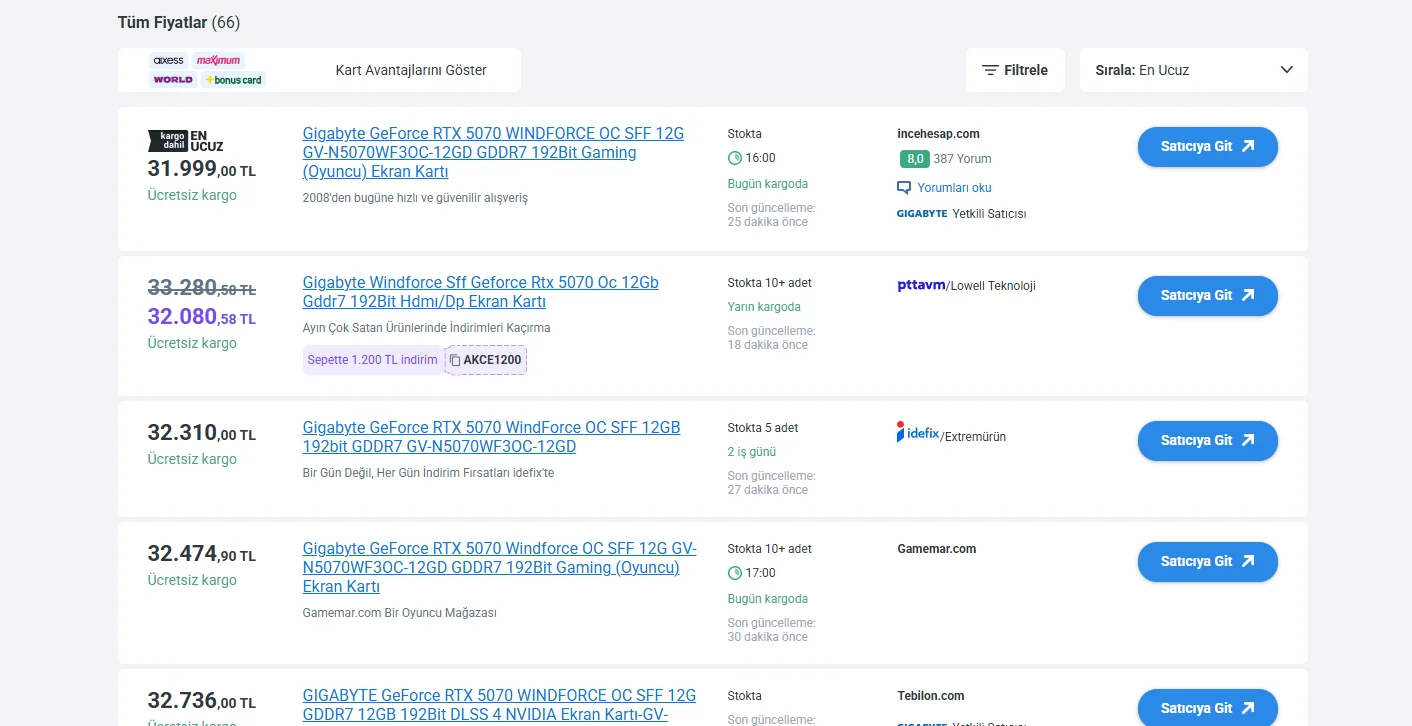Click the 8,0 rating badge for incehesap

pos(914,158)
